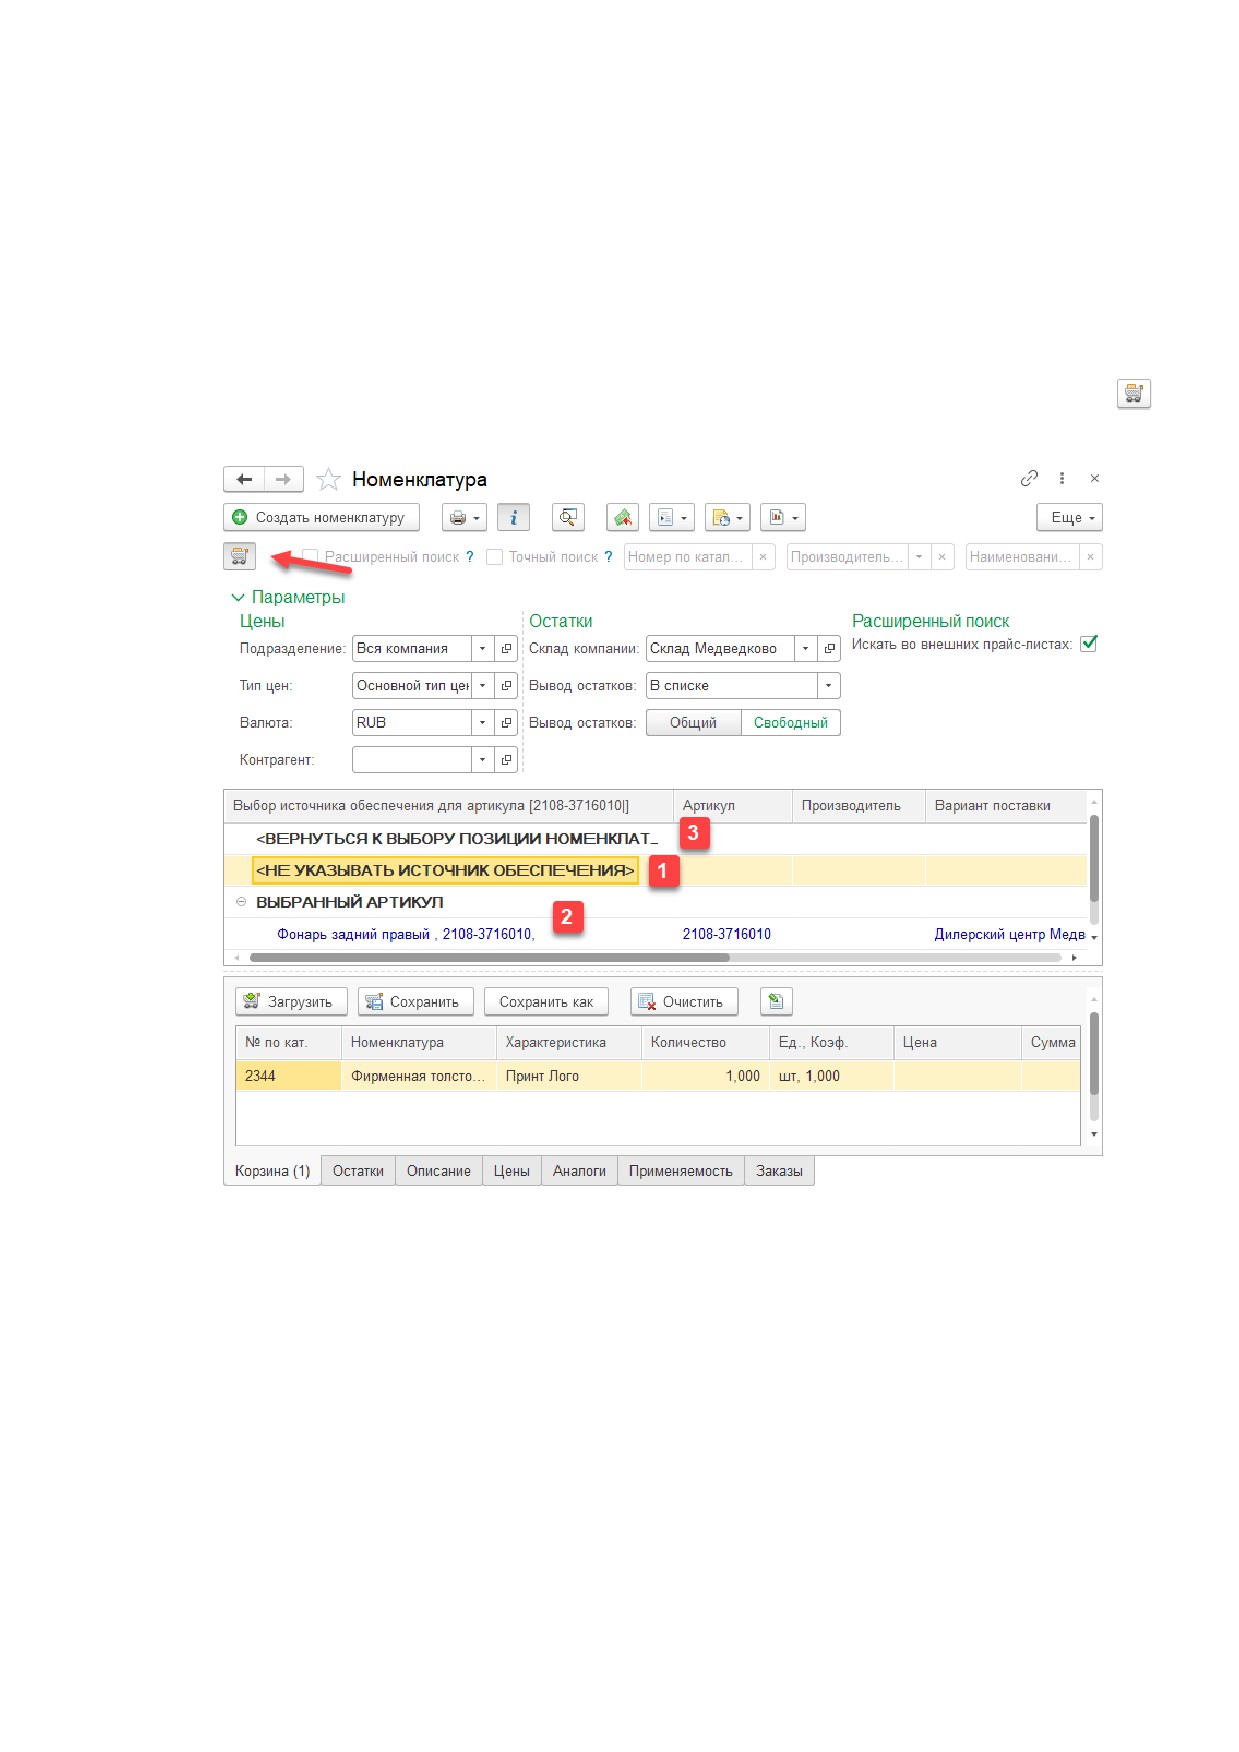
Task: Click the horizontal scrollbar of source list
Action: click(490, 957)
